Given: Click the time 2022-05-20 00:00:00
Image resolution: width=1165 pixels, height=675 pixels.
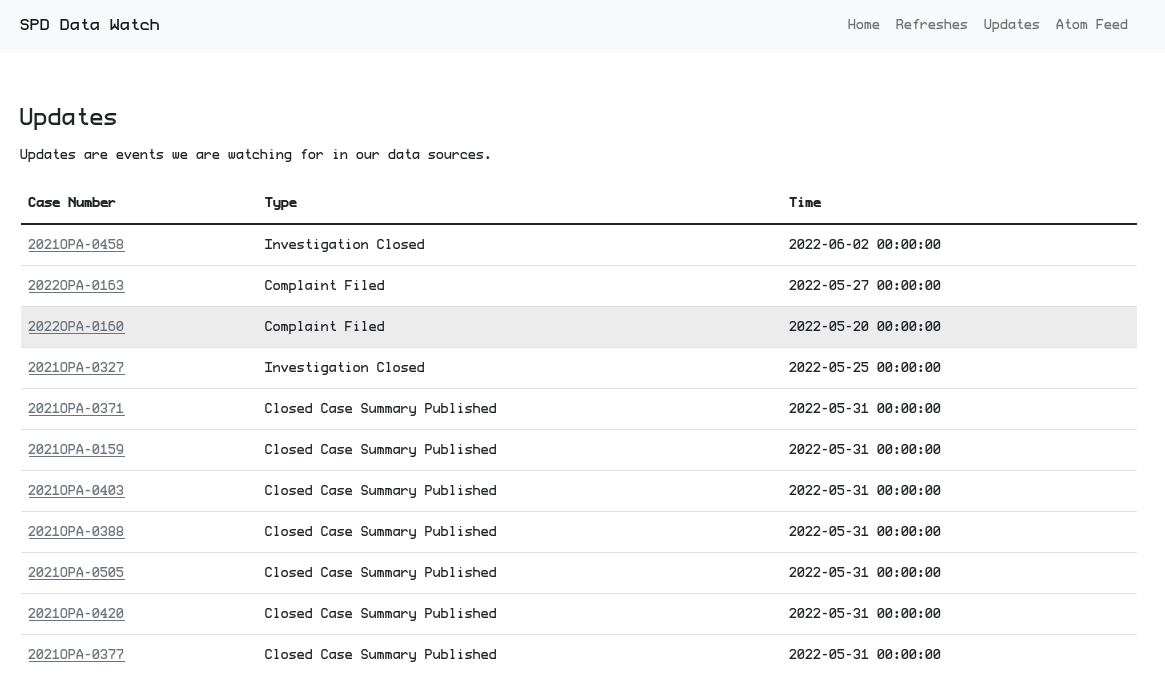Looking at the screenshot, I should point(864,326).
